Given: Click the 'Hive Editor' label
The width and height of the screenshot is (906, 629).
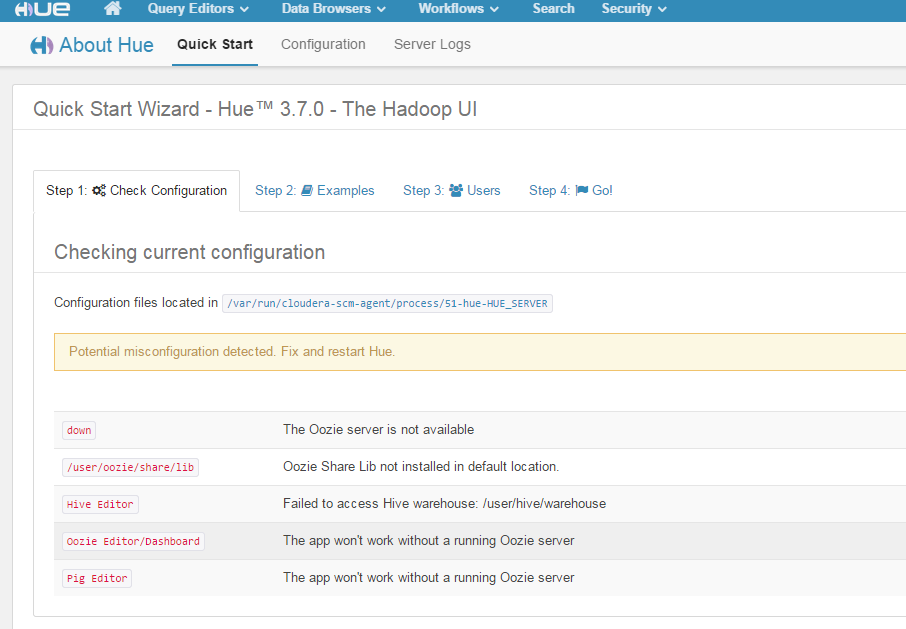Looking at the screenshot, I should [x=100, y=504].
